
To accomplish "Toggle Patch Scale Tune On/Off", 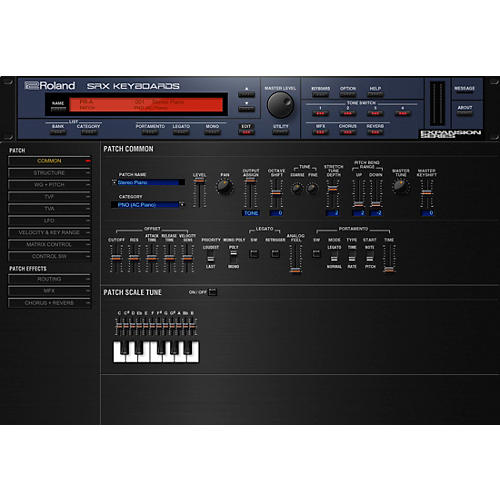I will point(212,292).
